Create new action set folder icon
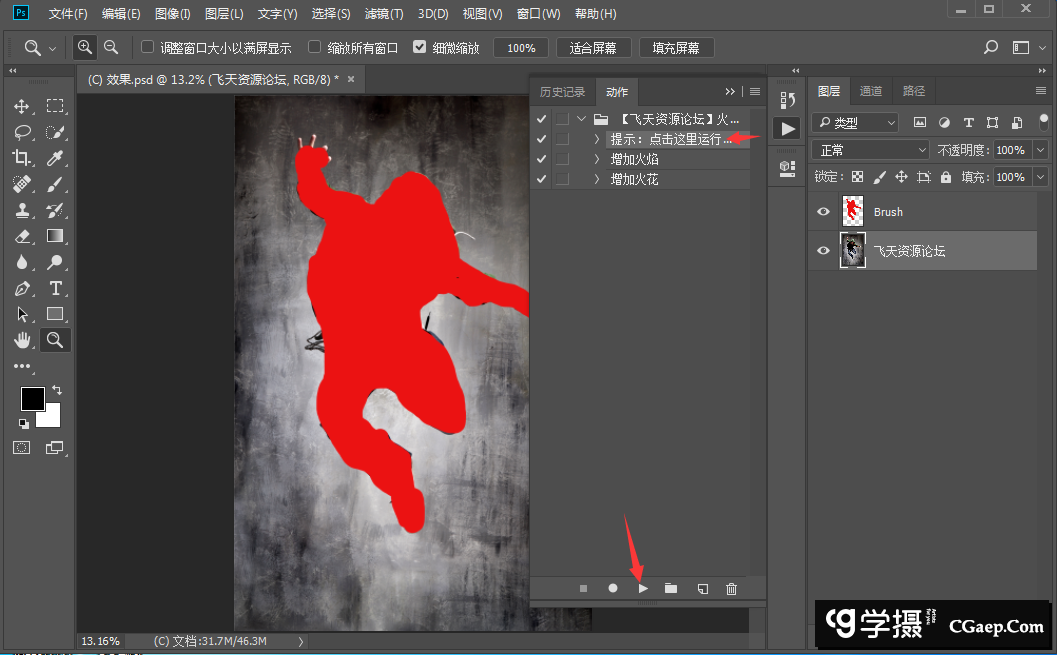Image resolution: width=1057 pixels, height=655 pixels. (671, 589)
